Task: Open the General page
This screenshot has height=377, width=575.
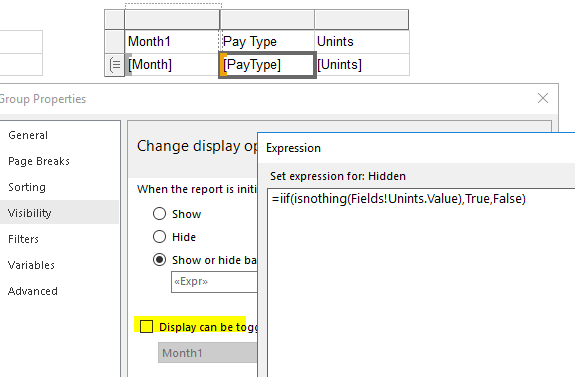Action: point(28,135)
